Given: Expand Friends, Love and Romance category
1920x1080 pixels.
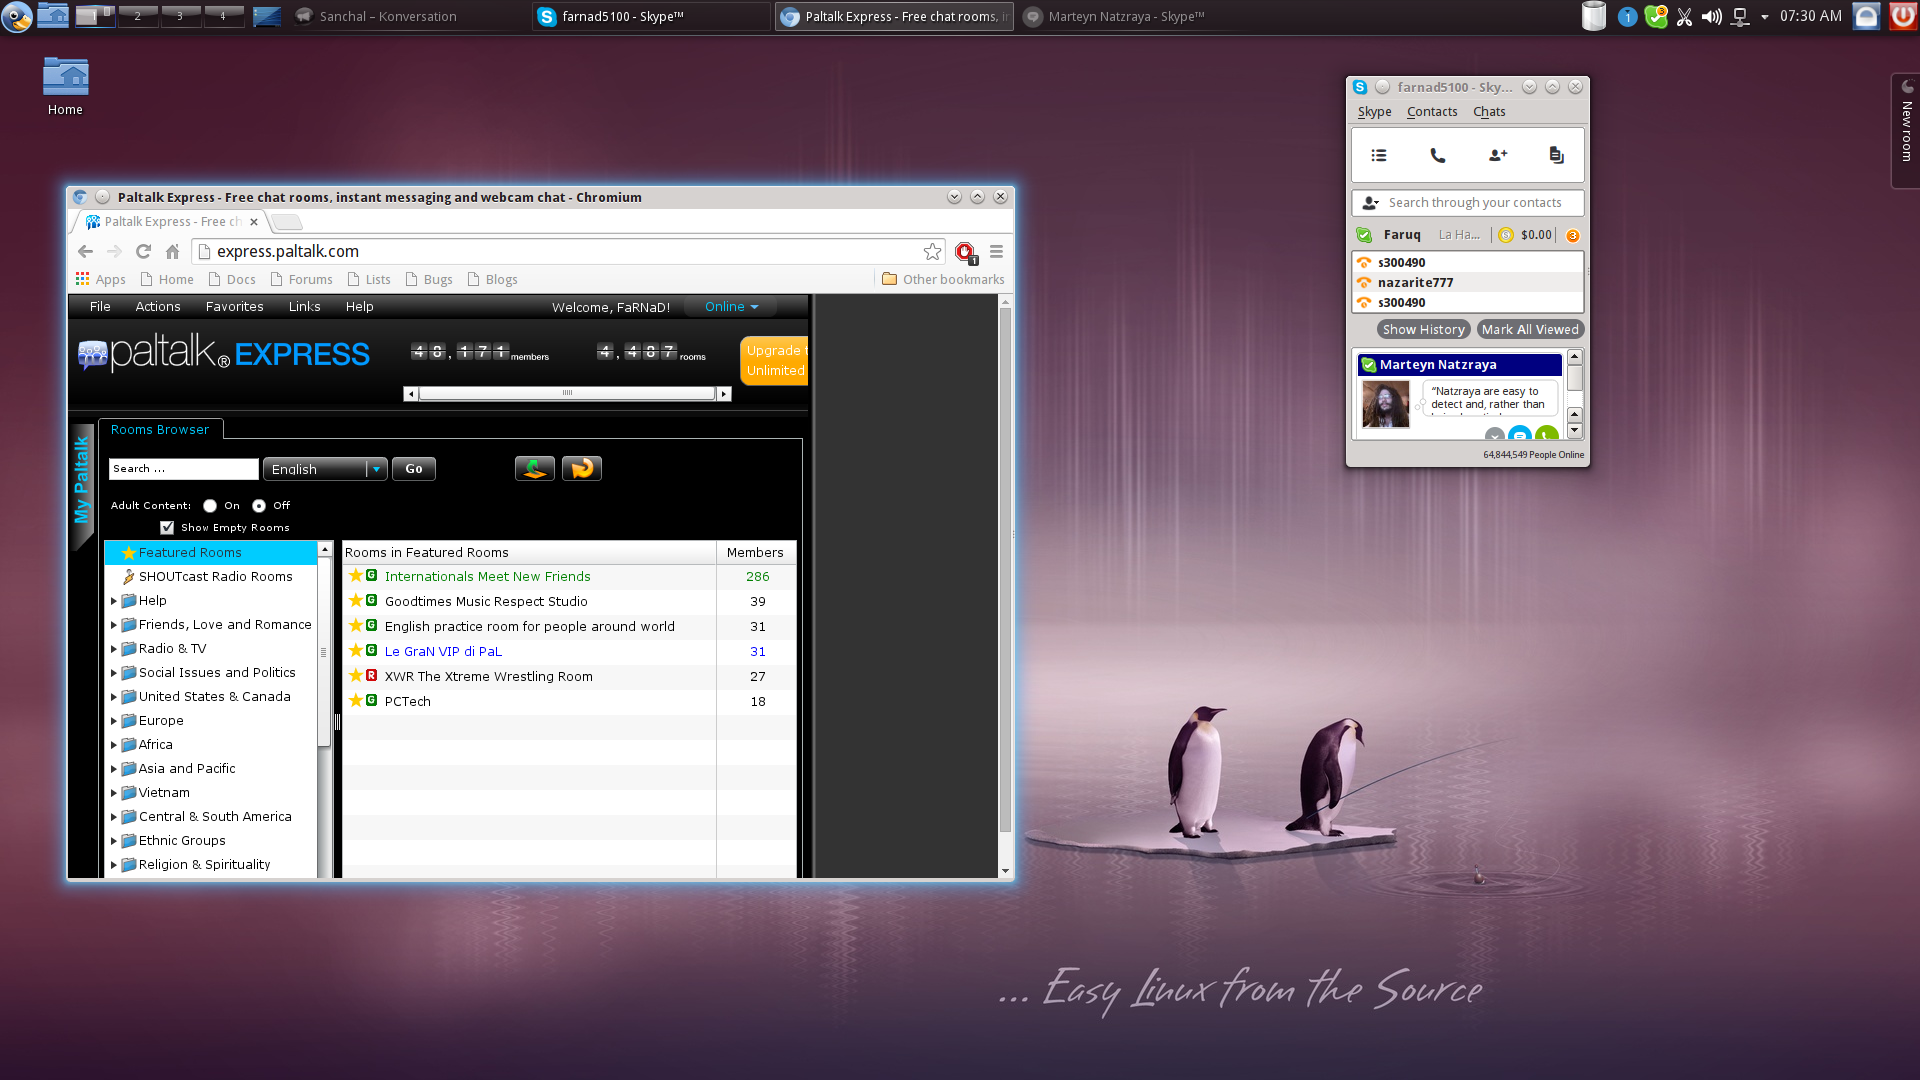Looking at the screenshot, I should 114,625.
